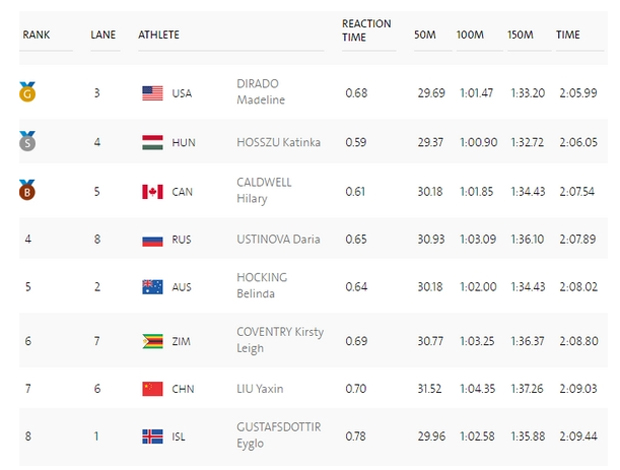Click the China flag icon
The image size is (620, 470).
(152, 388)
